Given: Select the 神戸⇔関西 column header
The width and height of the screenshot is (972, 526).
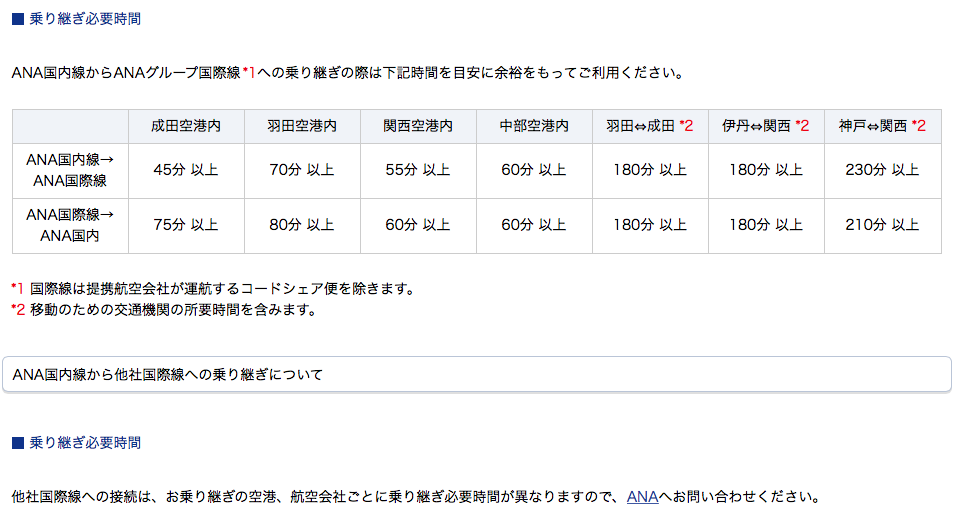Looking at the screenshot, I should point(882,126).
